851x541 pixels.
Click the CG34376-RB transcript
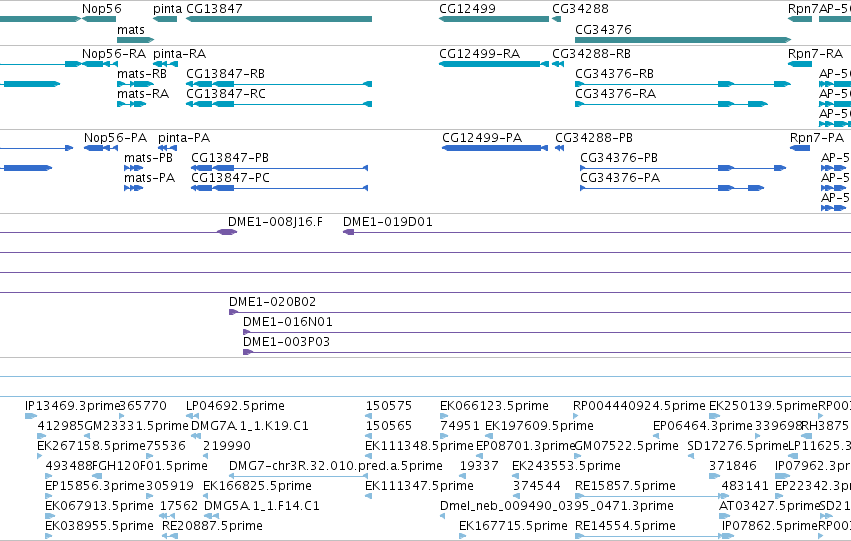[683, 84]
